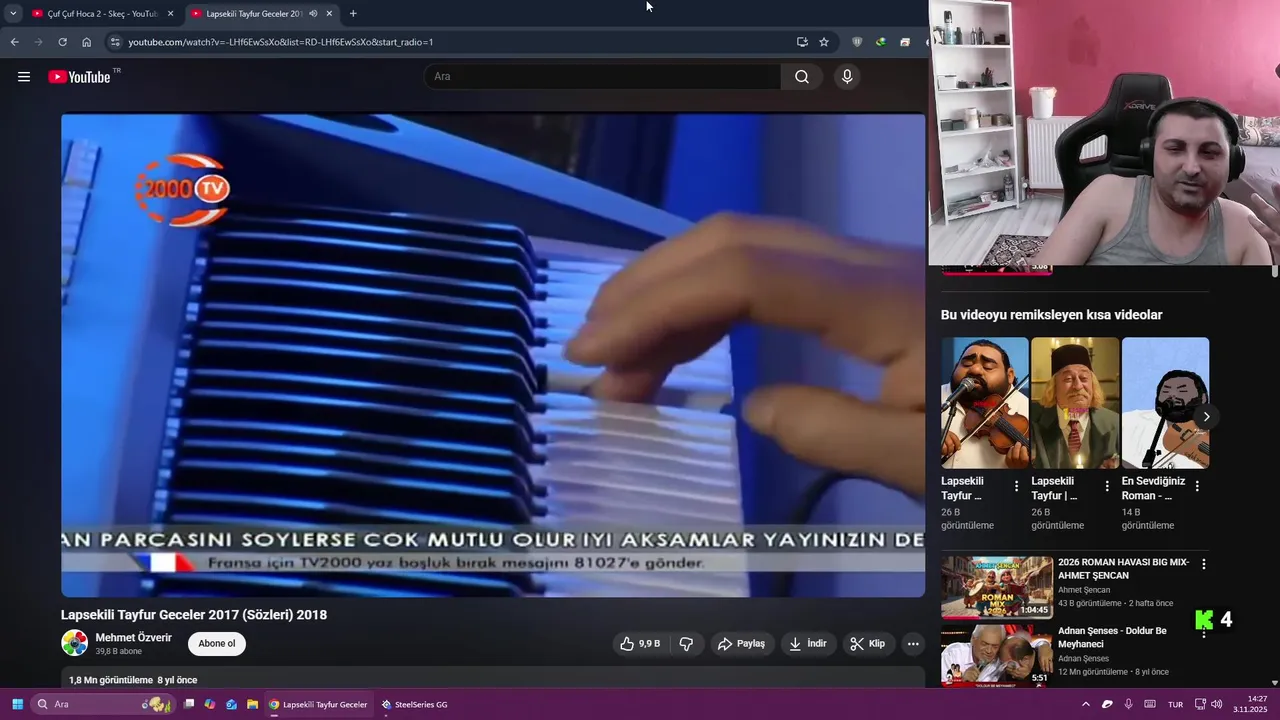Open options menu of first Lapsekili short
Screen dimensions: 1280x720
1017,486
